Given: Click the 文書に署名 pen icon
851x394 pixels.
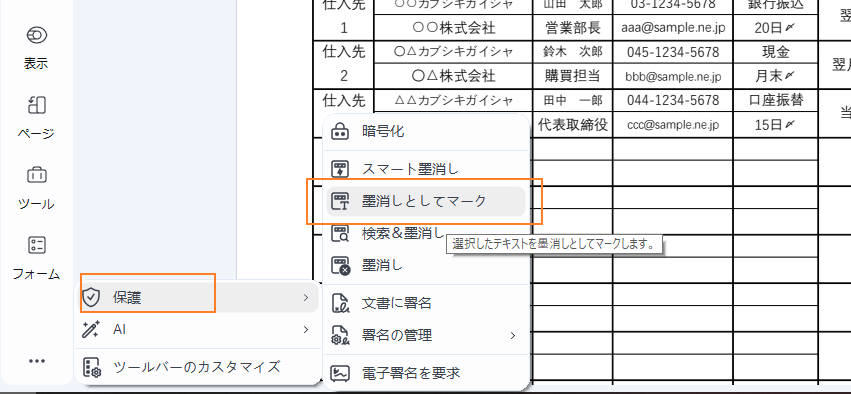Looking at the screenshot, I should tap(340, 303).
